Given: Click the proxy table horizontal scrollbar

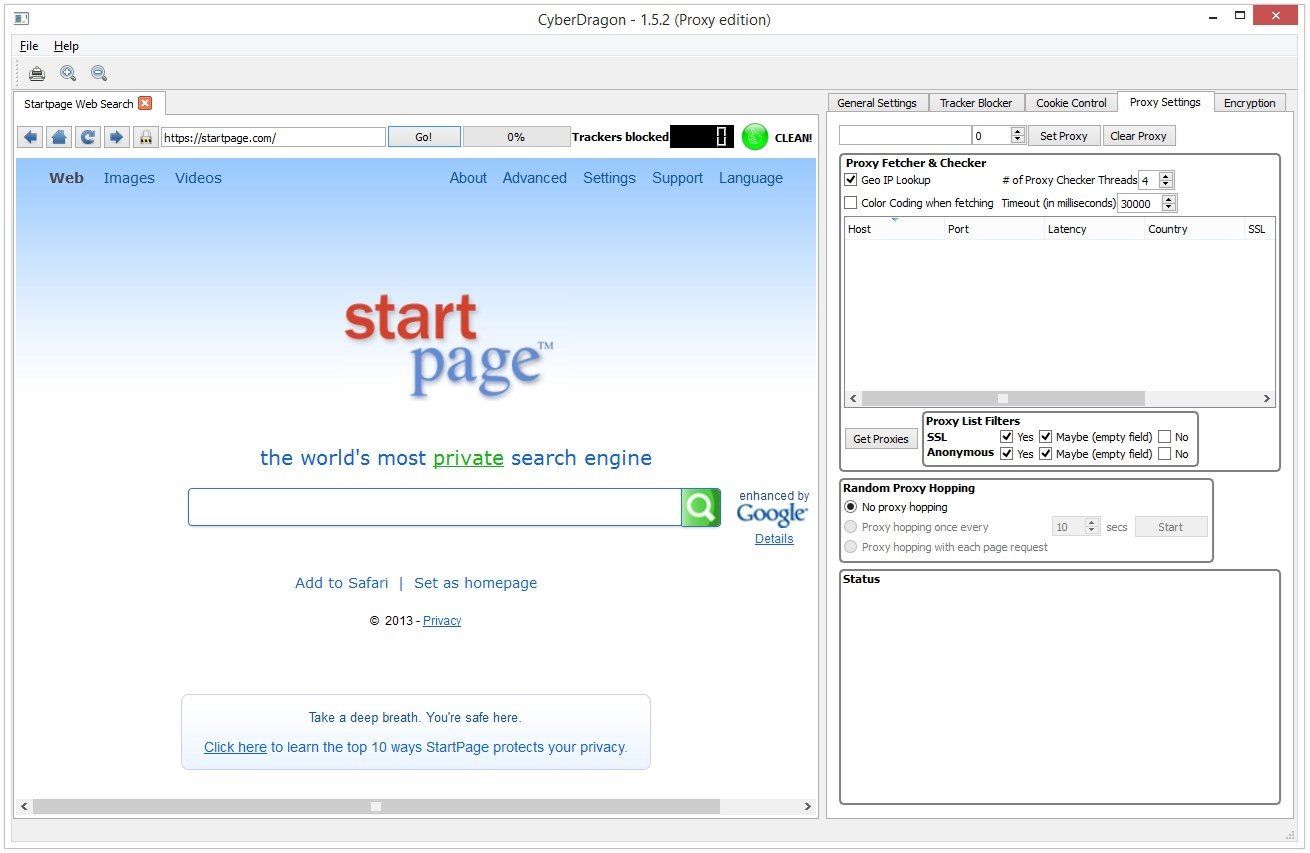Looking at the screenshot, I should tap(1003, 398).
